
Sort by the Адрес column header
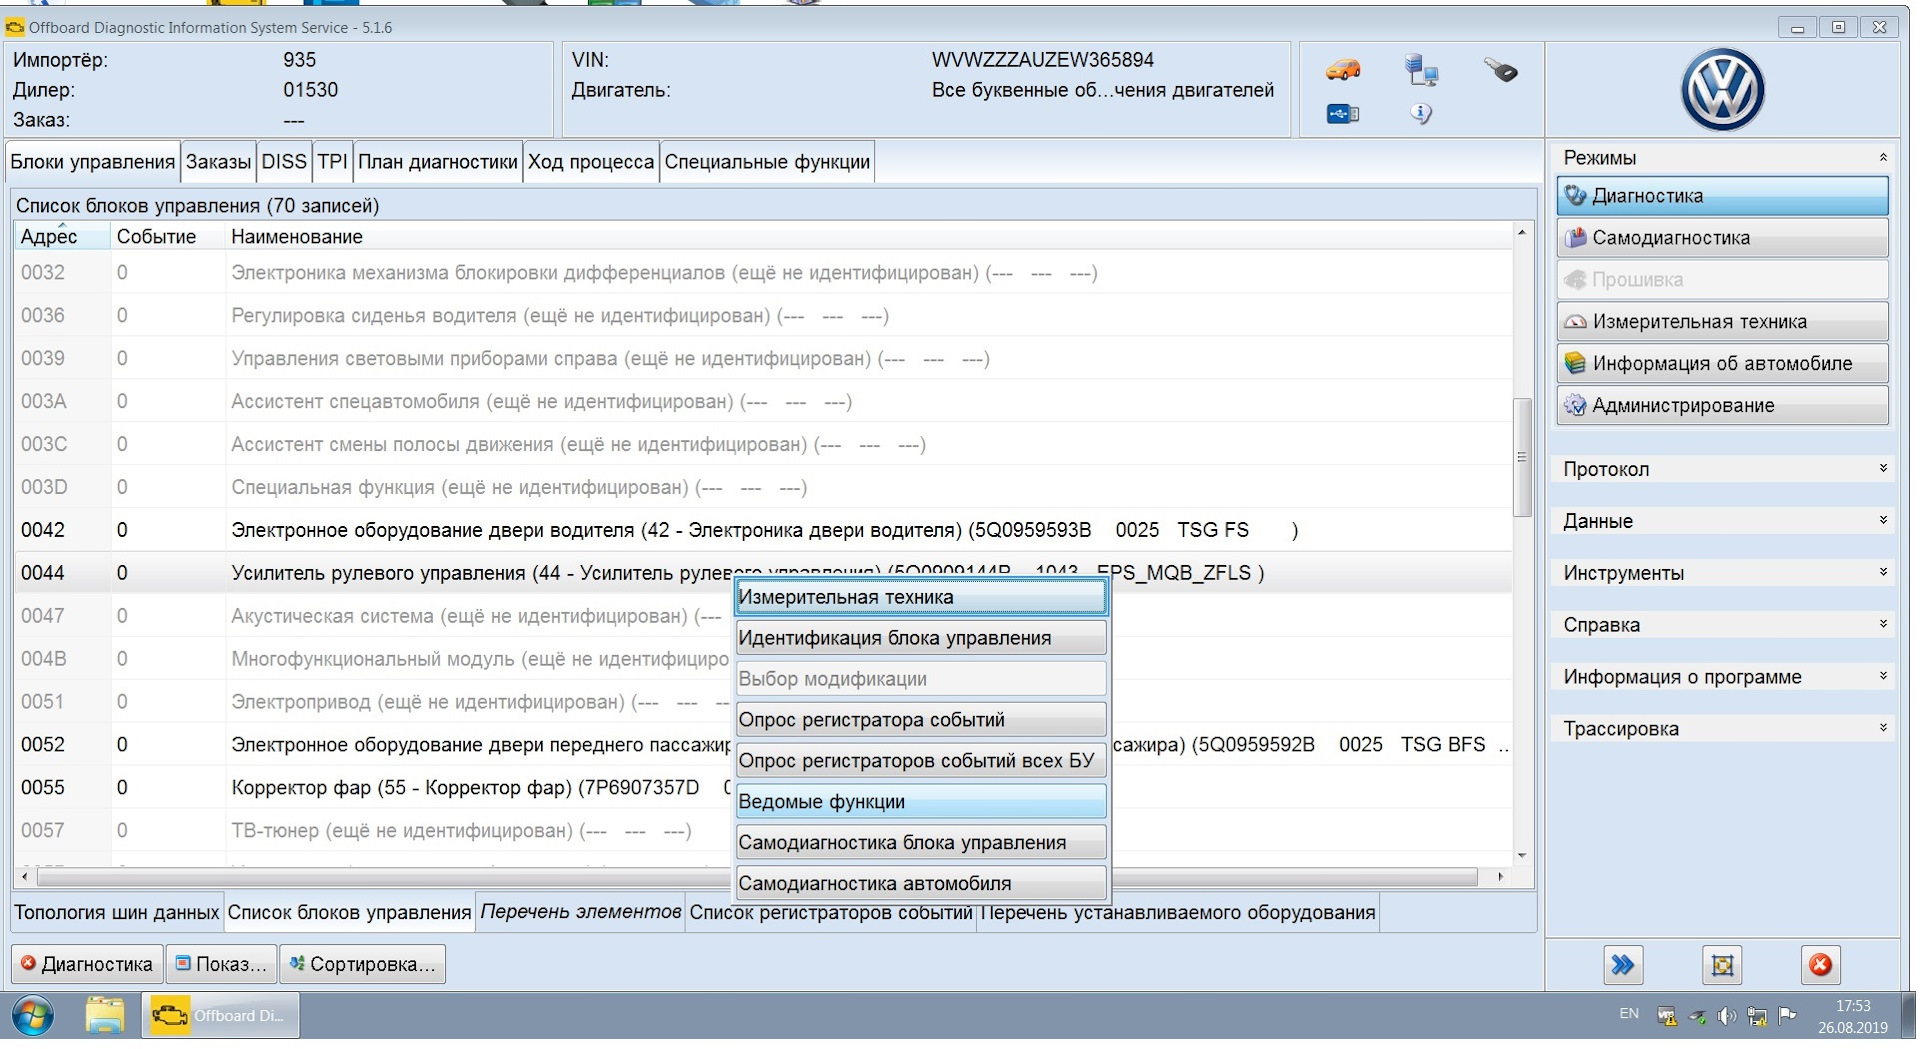60,237
